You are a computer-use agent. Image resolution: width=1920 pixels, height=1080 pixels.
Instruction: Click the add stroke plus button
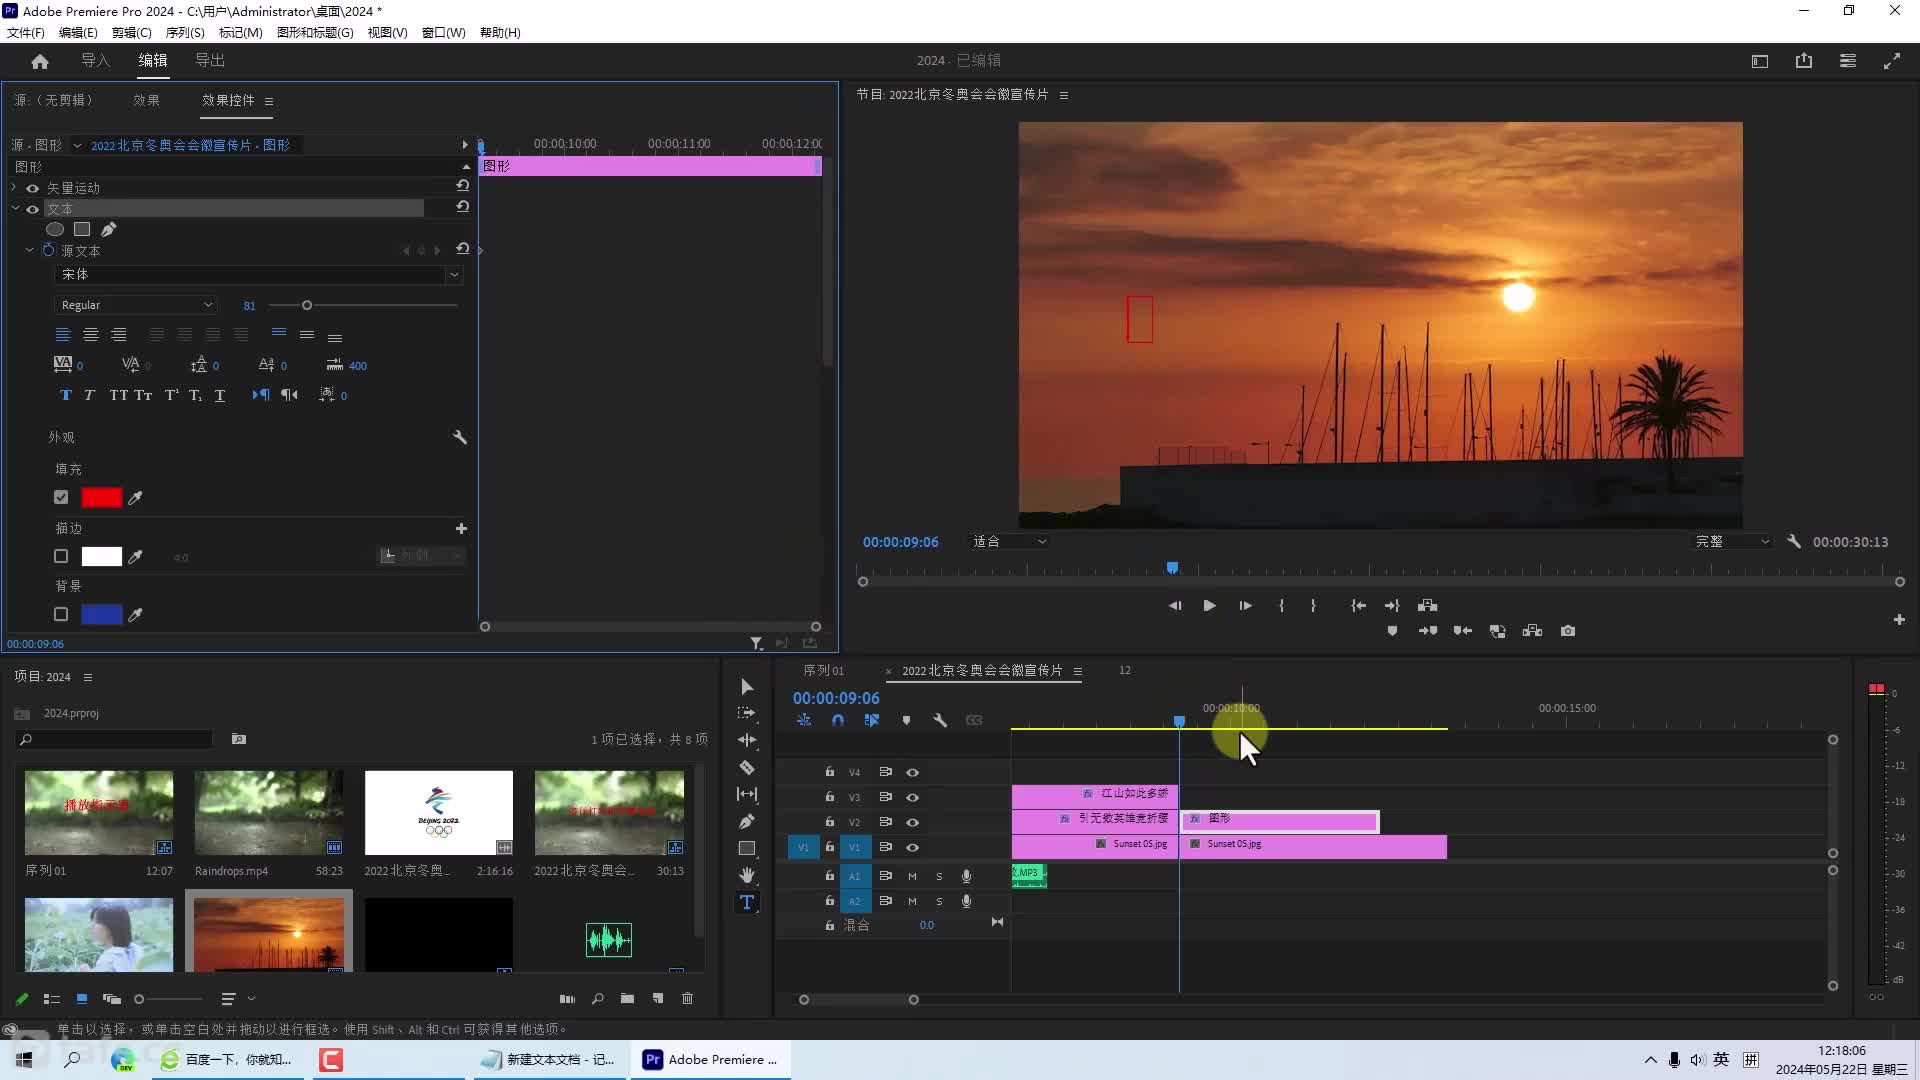coord(461,528)
